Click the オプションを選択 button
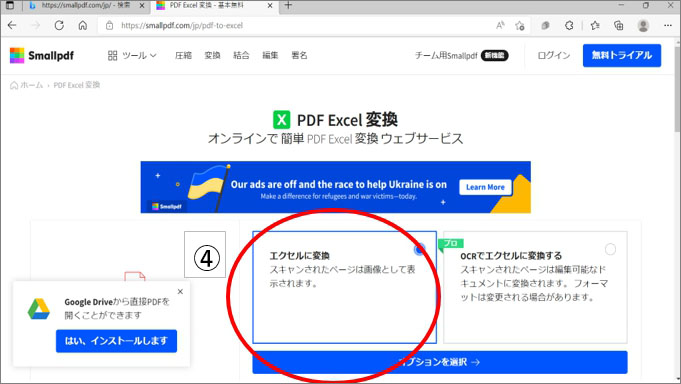This screenshot has height=384, width=681. click(x=440, y=362)
